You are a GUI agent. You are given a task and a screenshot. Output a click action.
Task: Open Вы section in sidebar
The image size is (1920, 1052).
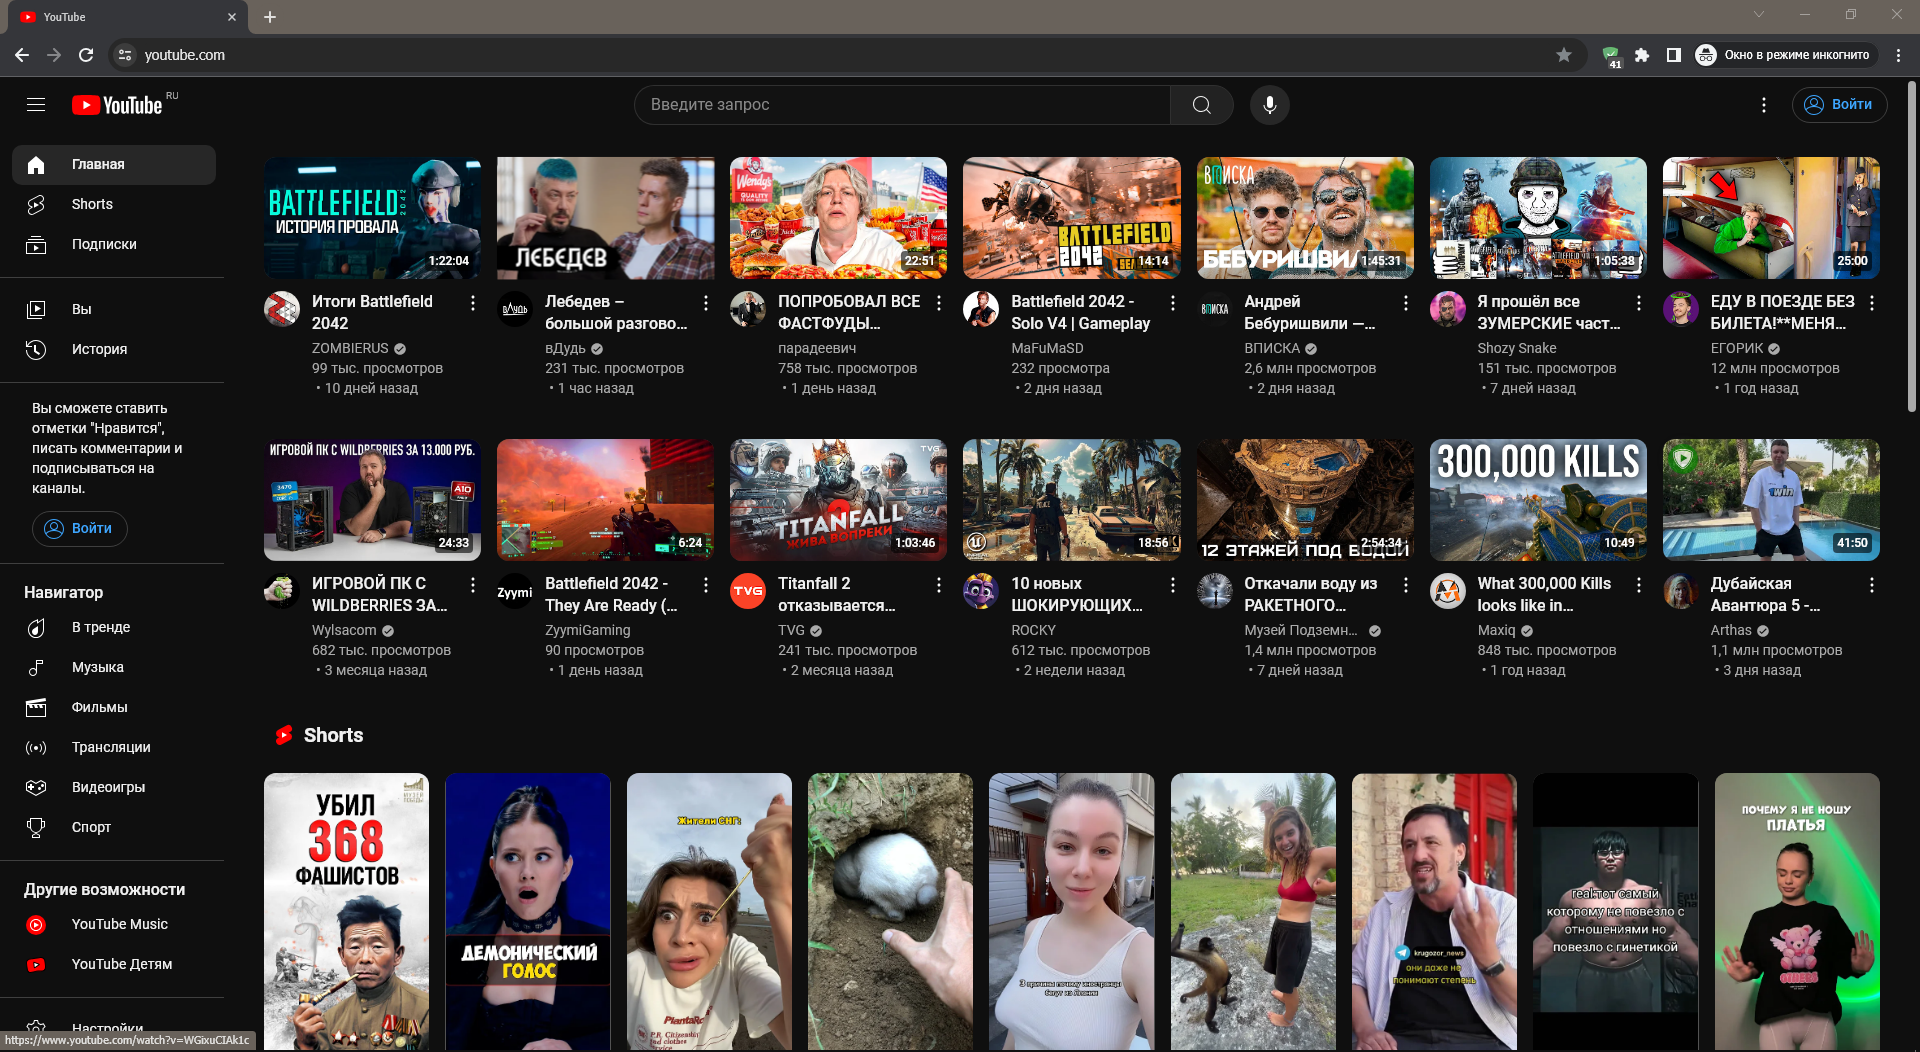(x=114, y=310)
